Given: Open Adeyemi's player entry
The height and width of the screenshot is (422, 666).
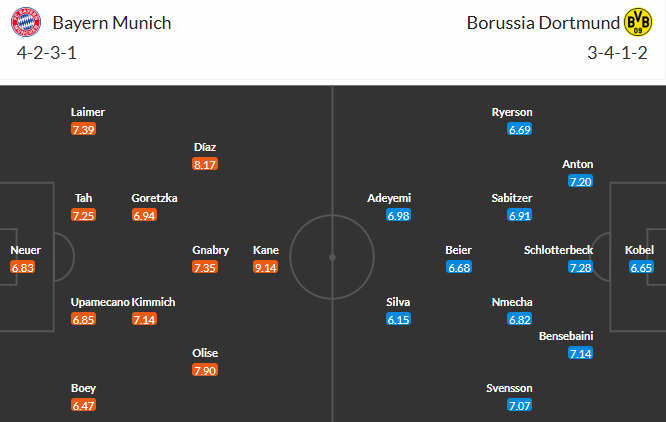Looking at the screenshot, I should point(389,198).
